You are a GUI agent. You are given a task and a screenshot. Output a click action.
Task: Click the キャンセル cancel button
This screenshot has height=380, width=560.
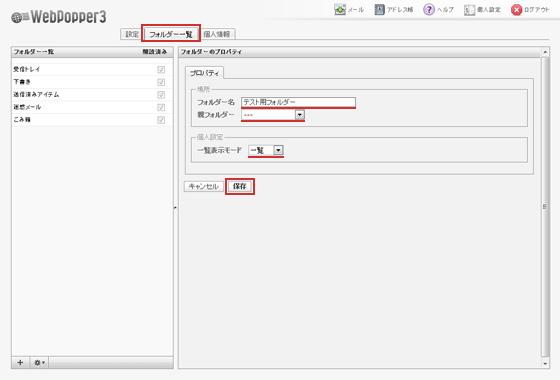204,186
